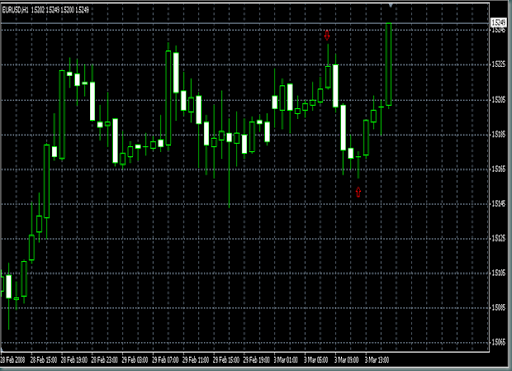
Task: Click the 3 Mar 01:00 time label
Action: [286, 360]
